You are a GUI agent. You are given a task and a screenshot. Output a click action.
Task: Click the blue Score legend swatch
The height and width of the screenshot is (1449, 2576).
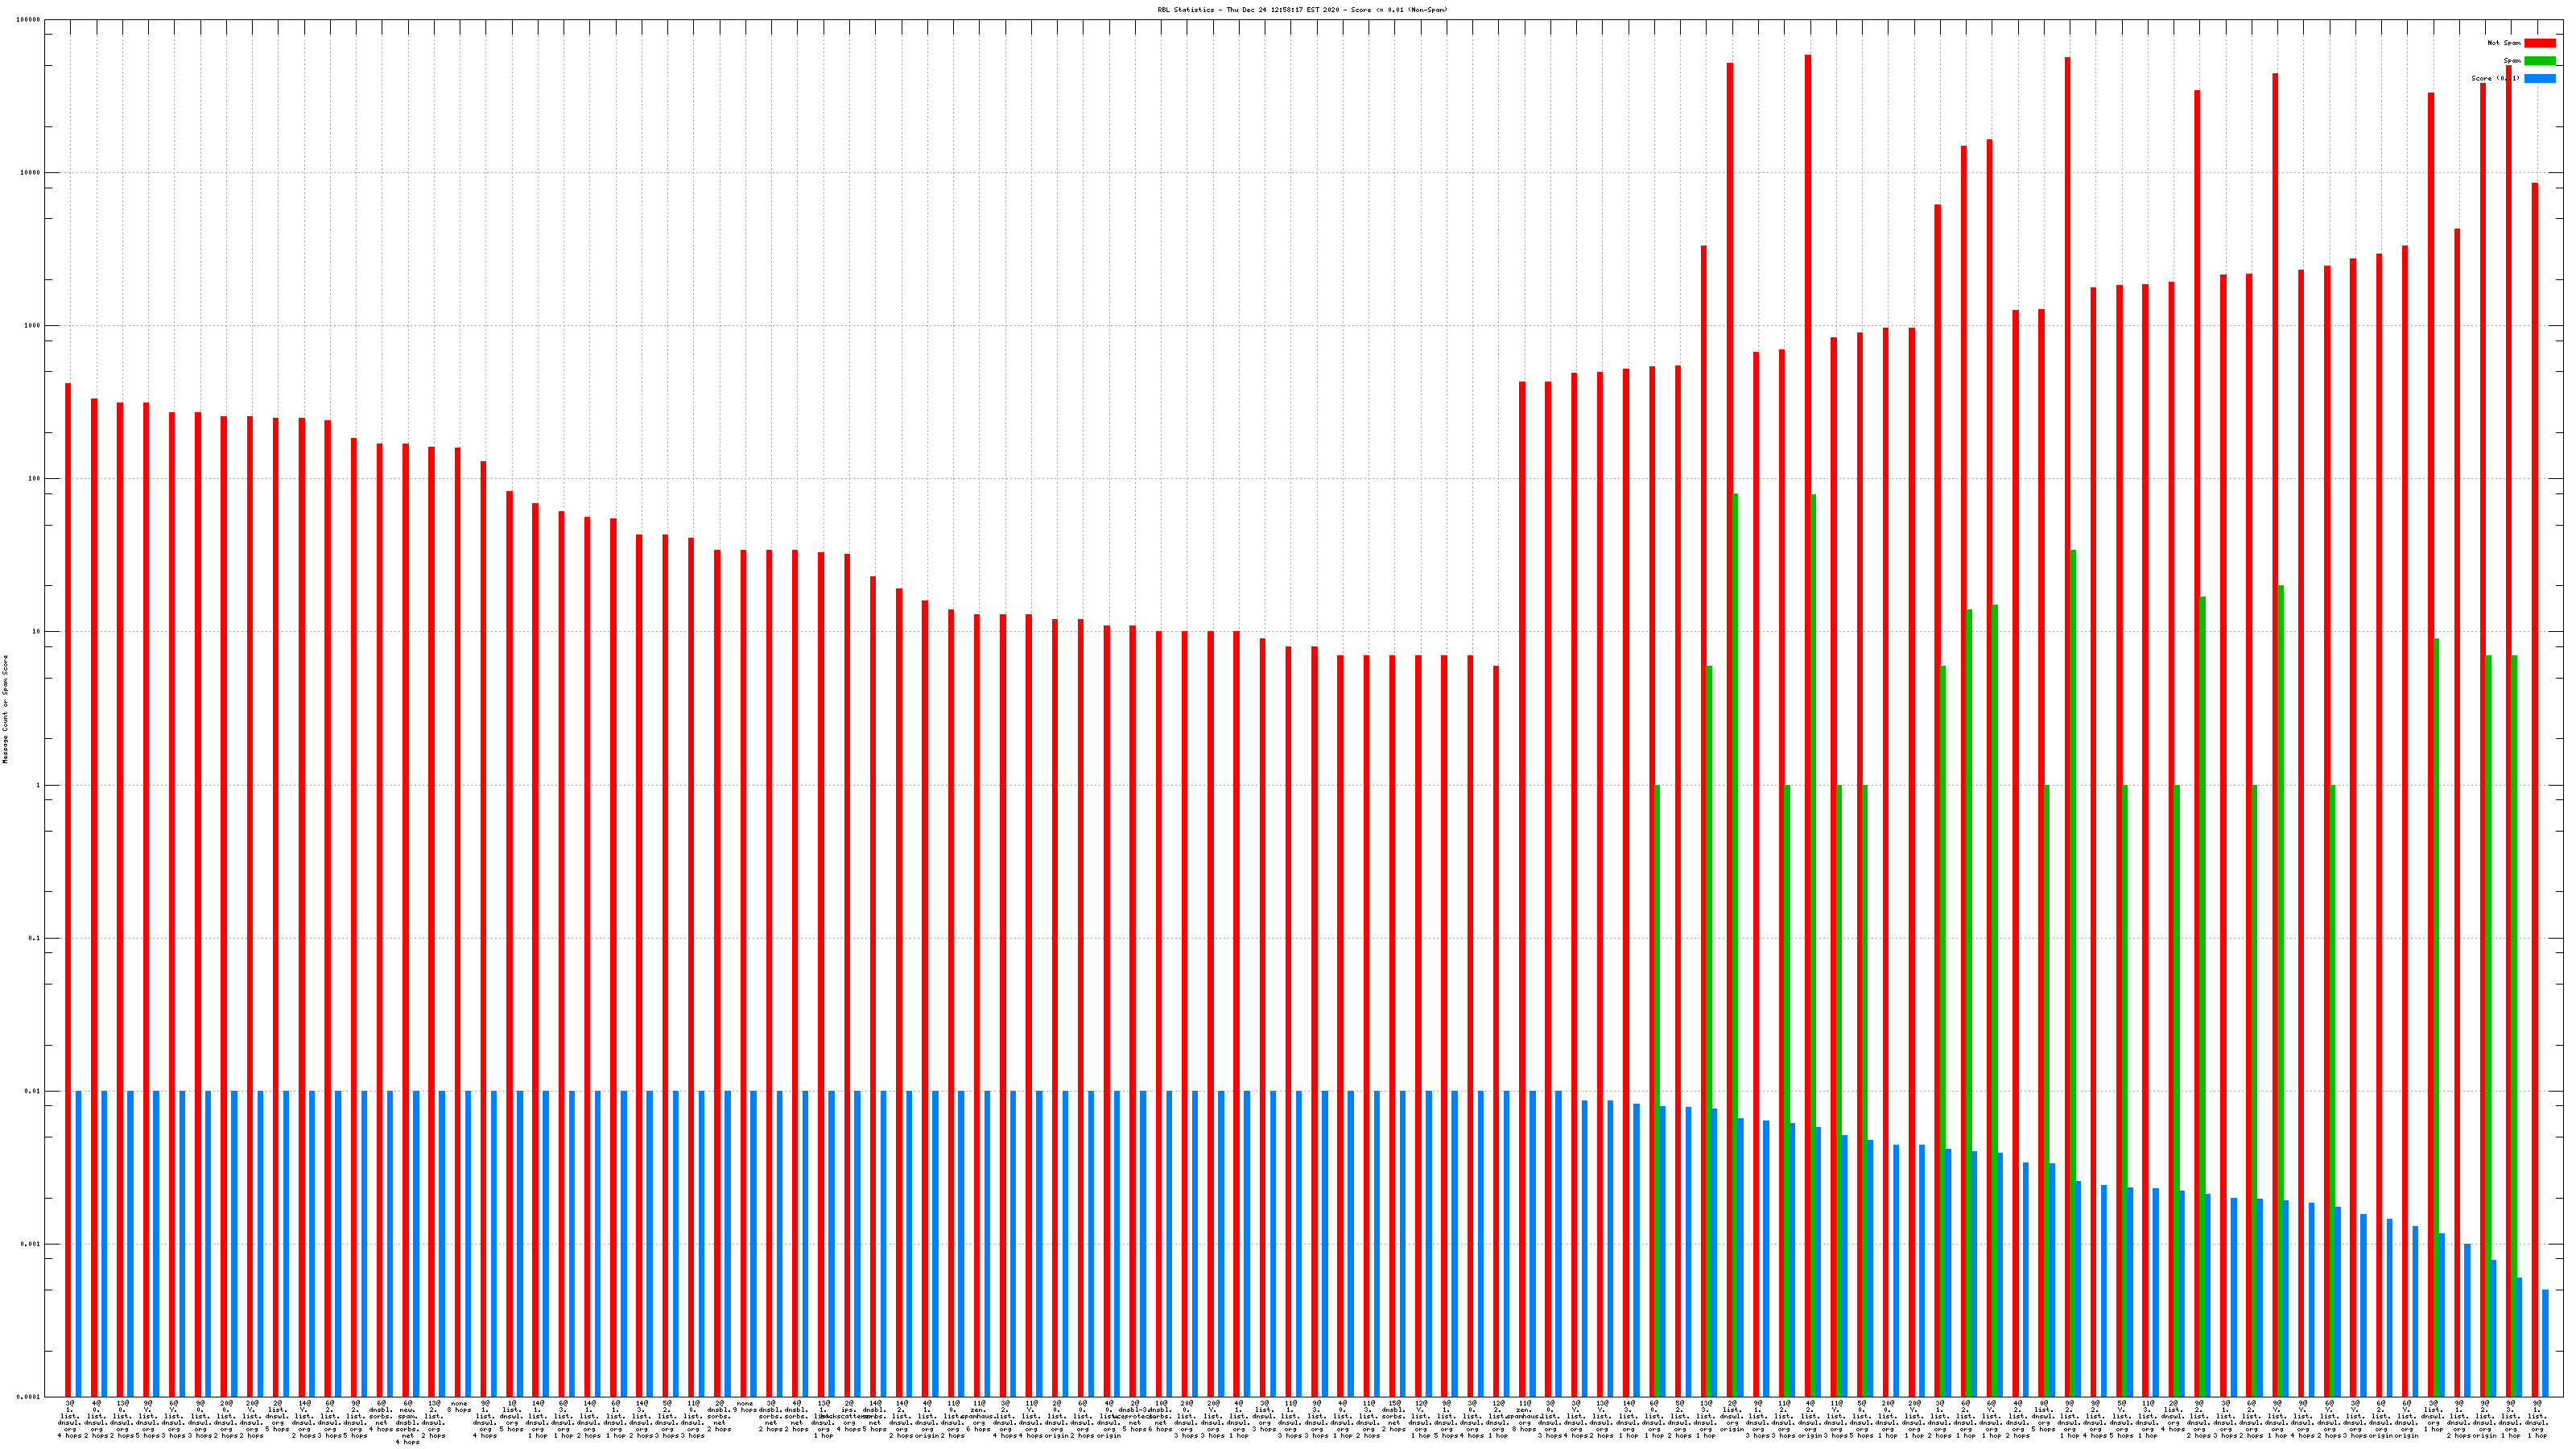[x=2539, y=78]
